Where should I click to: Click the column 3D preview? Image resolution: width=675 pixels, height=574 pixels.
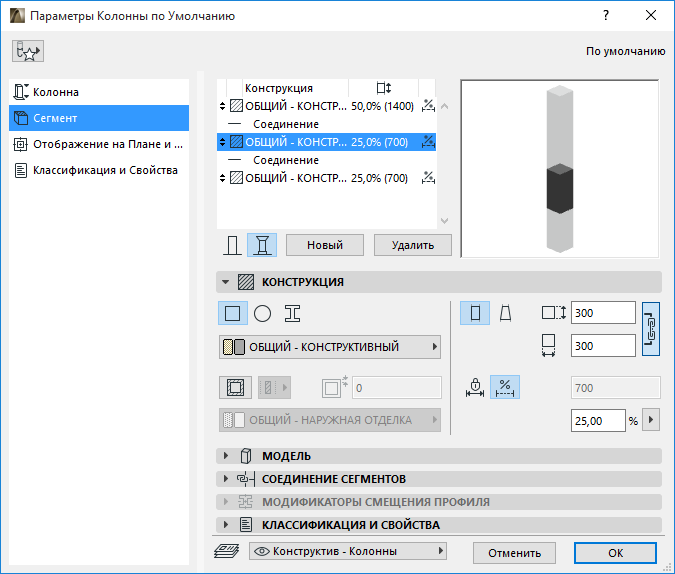560,169
